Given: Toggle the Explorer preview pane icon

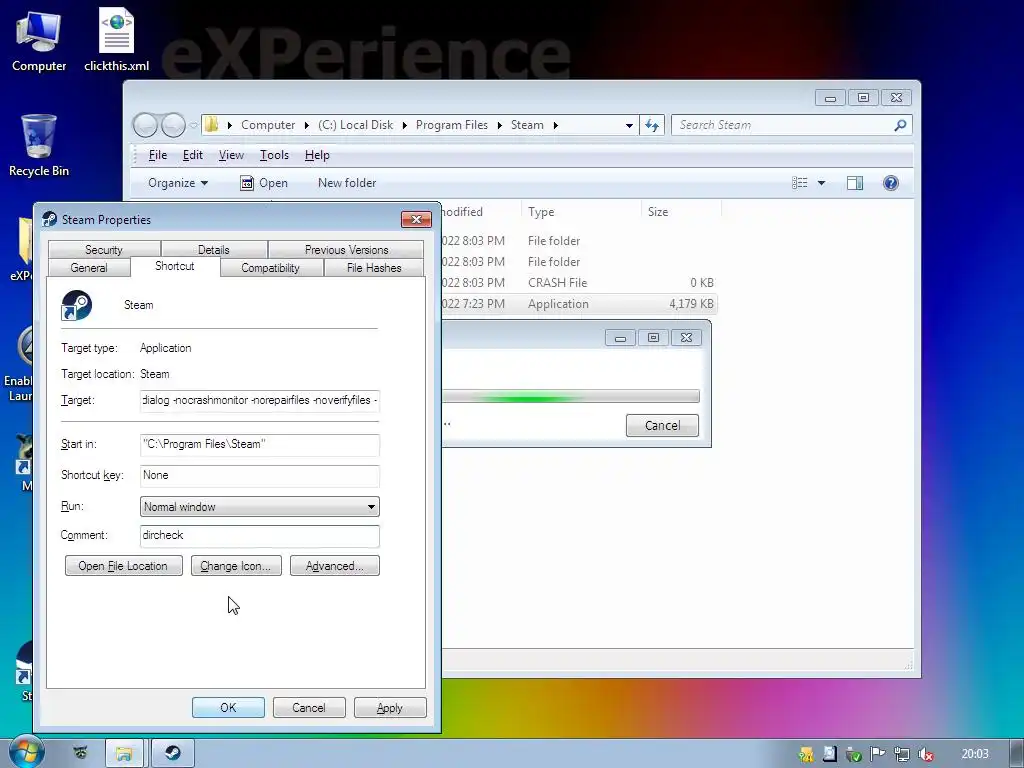Looking at the screenshot, I should [x=855, y=183].
